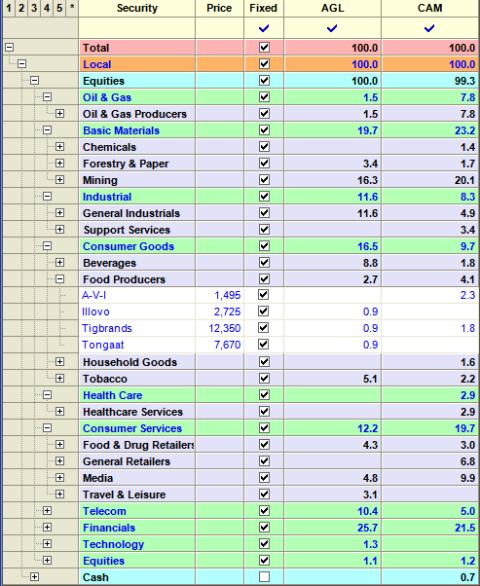Expand the Cash row
Screen dimensions: 480x586
pos(34,577)
